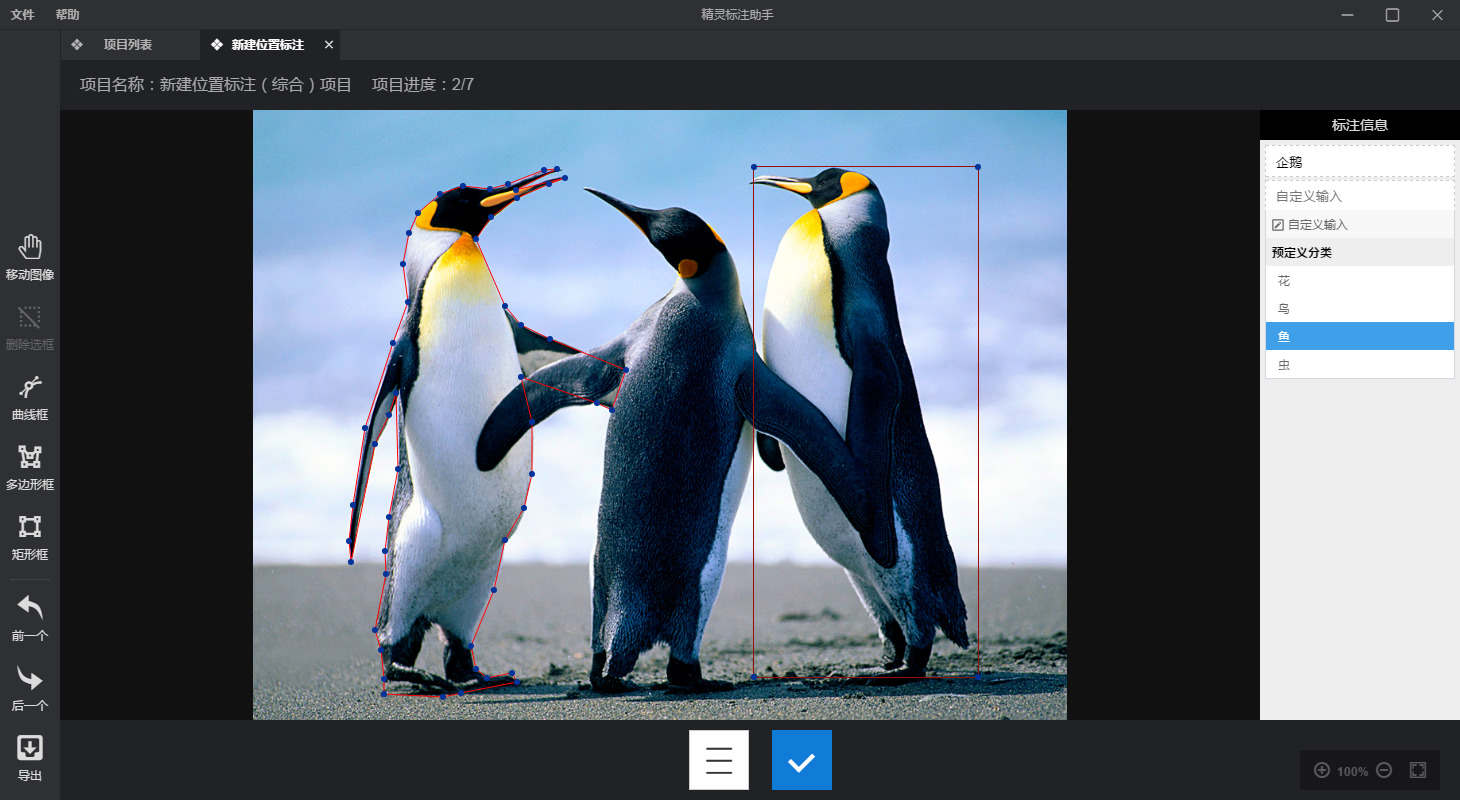Go to next image with 后一个
Image resolution: width=1460 pixels, height=800 pixels.
pyautogui.click(x=30, y=687)
